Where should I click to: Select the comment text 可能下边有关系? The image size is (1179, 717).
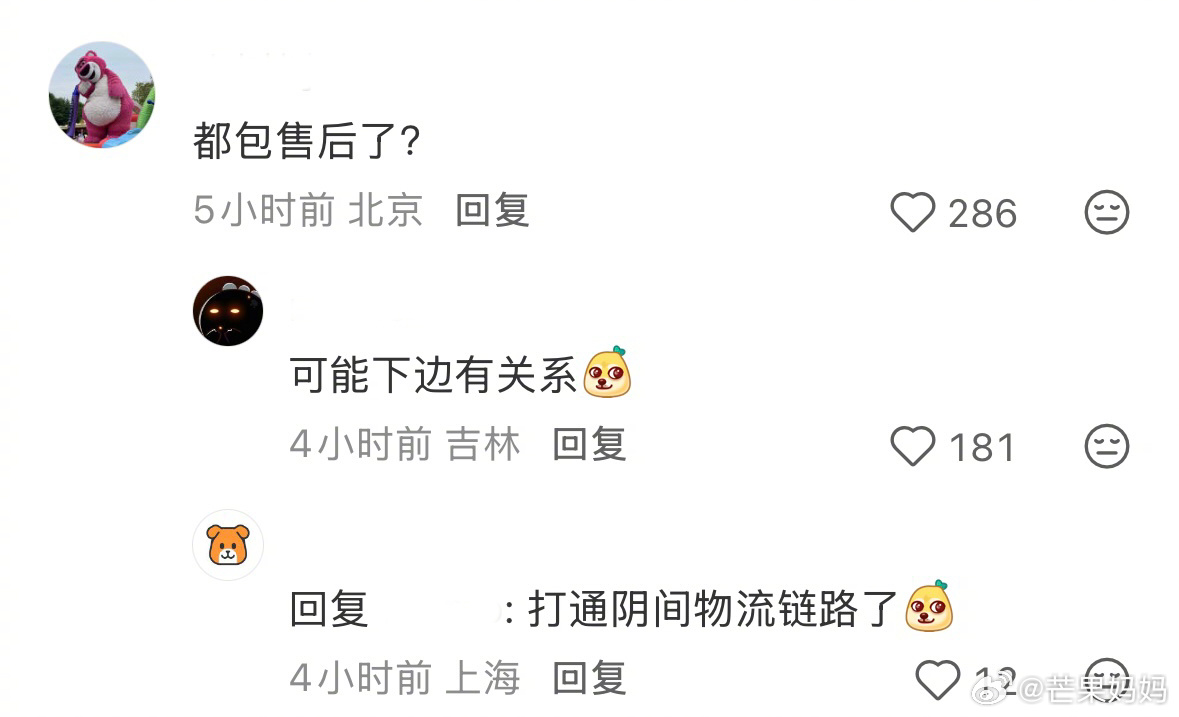[433, 375]
